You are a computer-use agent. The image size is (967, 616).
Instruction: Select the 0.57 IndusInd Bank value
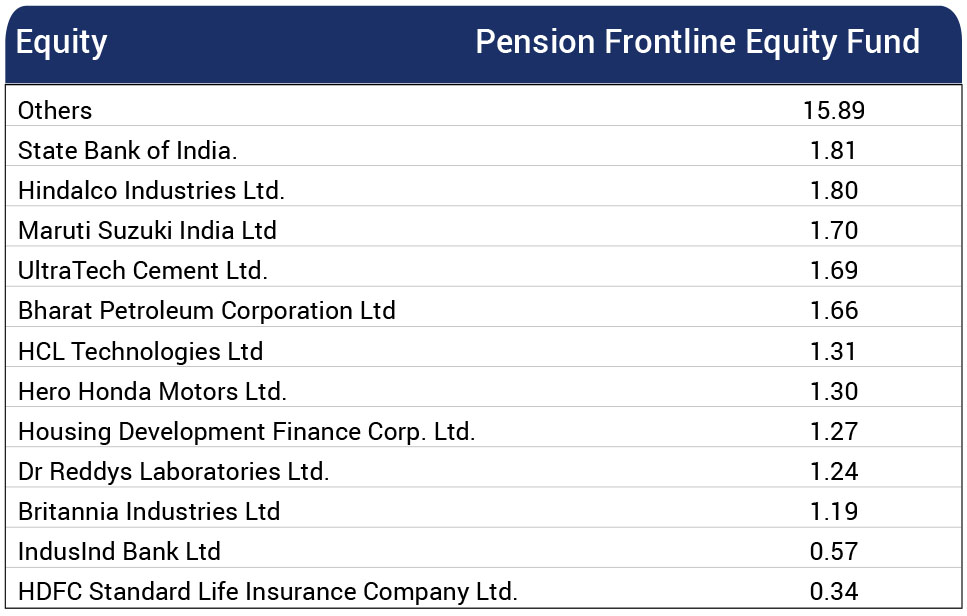pyautogui.click(x=834, y=551)
